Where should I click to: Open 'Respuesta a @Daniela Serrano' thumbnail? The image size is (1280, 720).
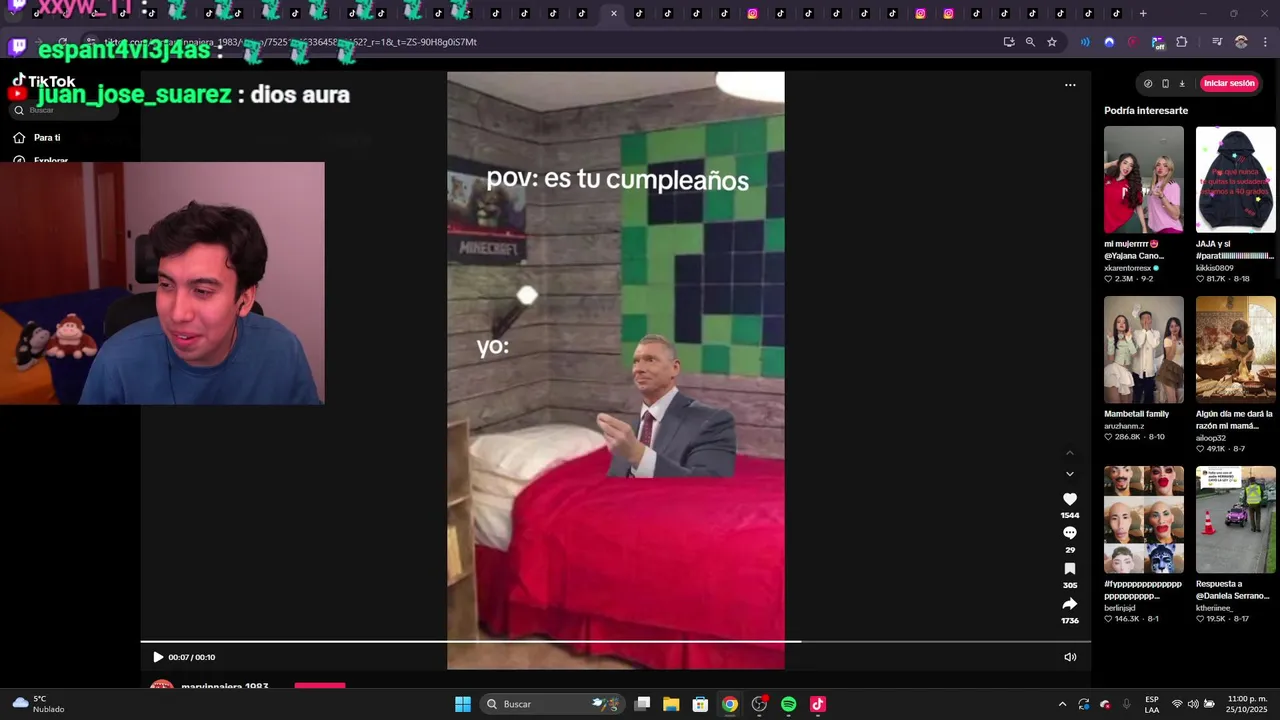pos(1235,520)
